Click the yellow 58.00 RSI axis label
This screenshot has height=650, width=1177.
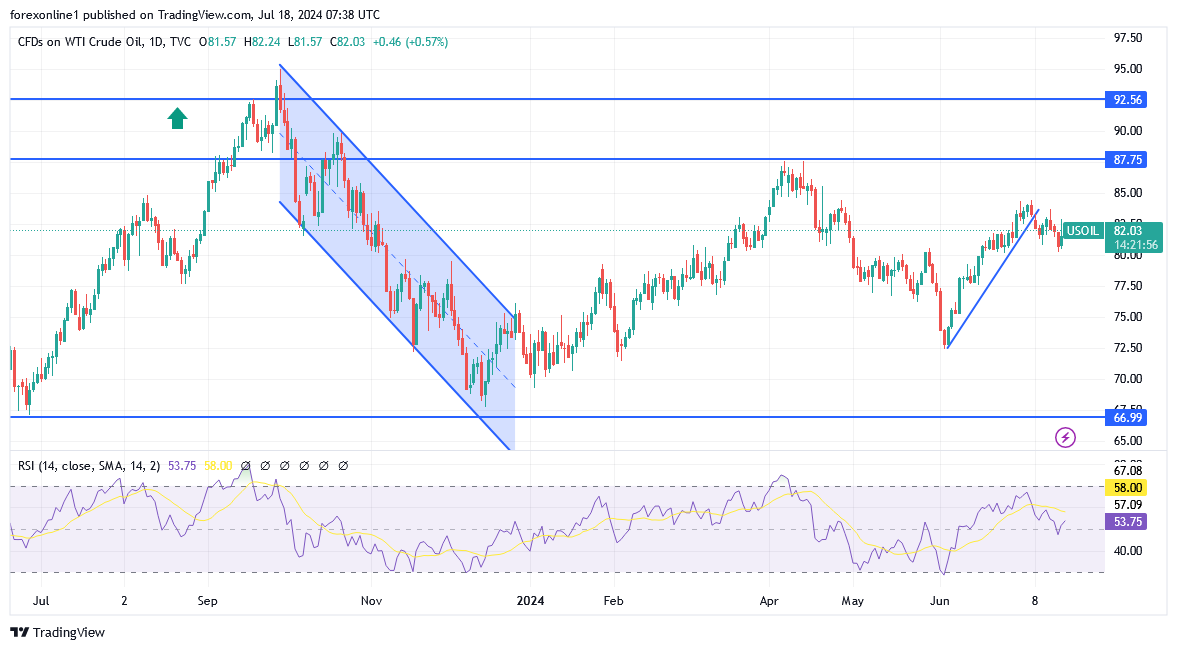1125,488
